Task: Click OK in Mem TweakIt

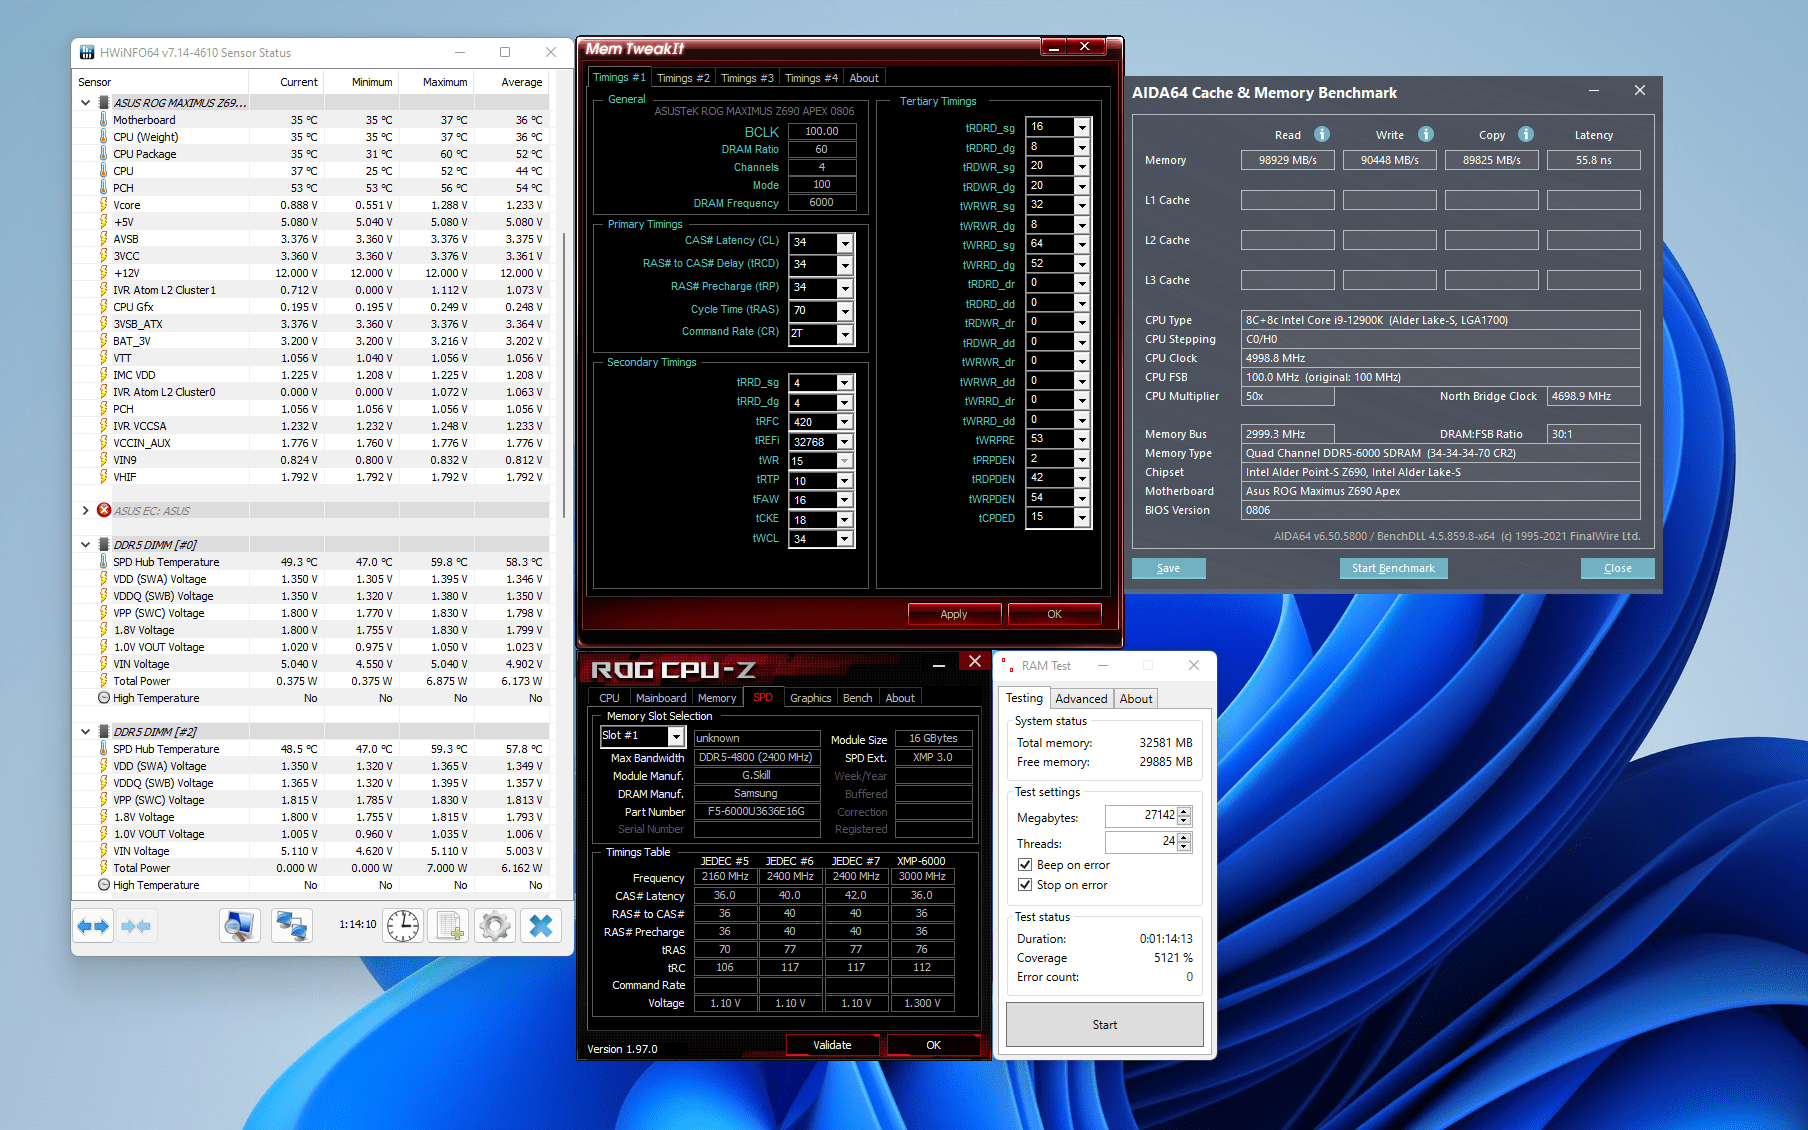Action: tap(1054, 614)
